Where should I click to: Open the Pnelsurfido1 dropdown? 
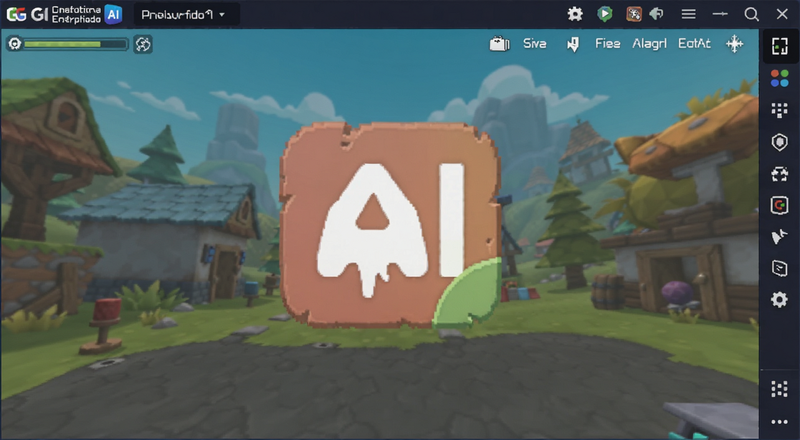pos(186,15)
